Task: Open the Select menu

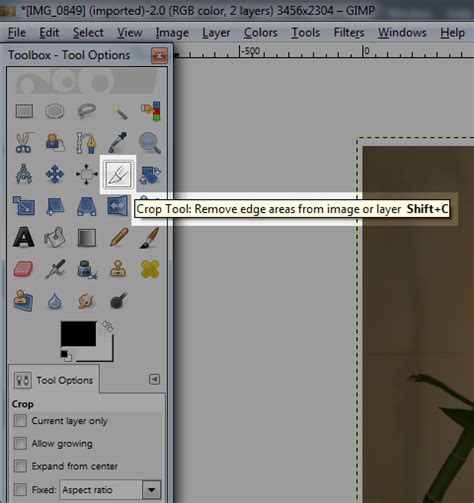Action: pyautogui.click(x=88, y=33)
